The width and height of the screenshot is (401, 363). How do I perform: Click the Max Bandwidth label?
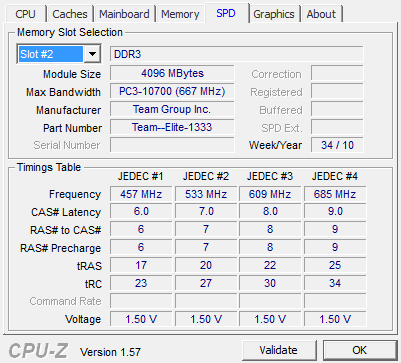point(63,92)
